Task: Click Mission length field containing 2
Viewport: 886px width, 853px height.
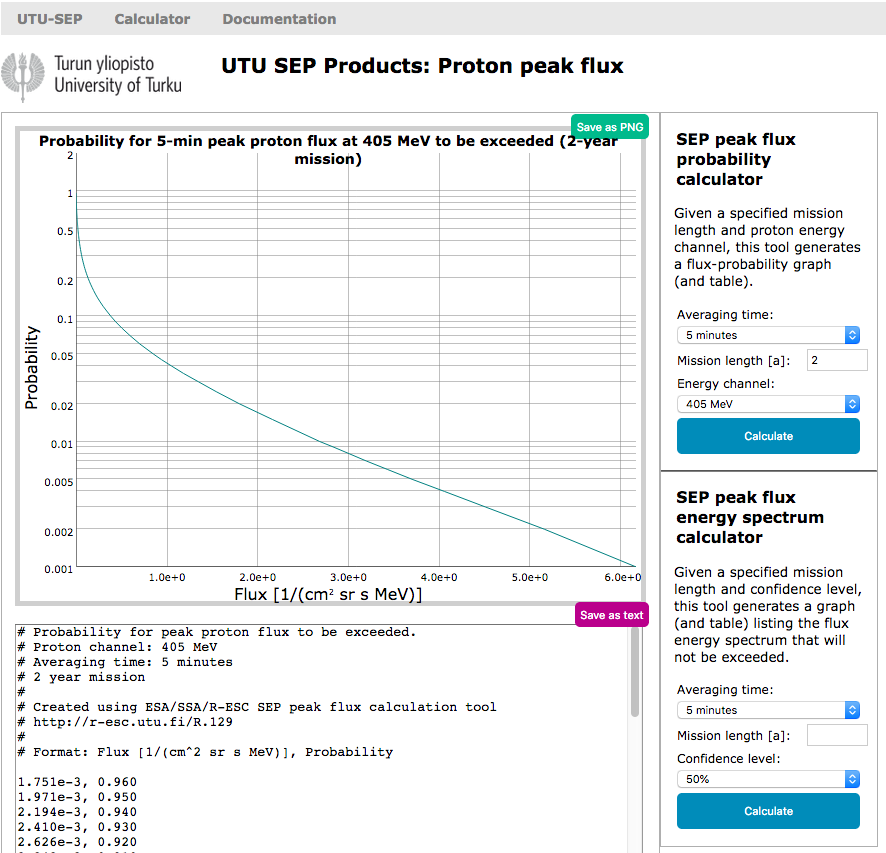Action: click(836, 360)
